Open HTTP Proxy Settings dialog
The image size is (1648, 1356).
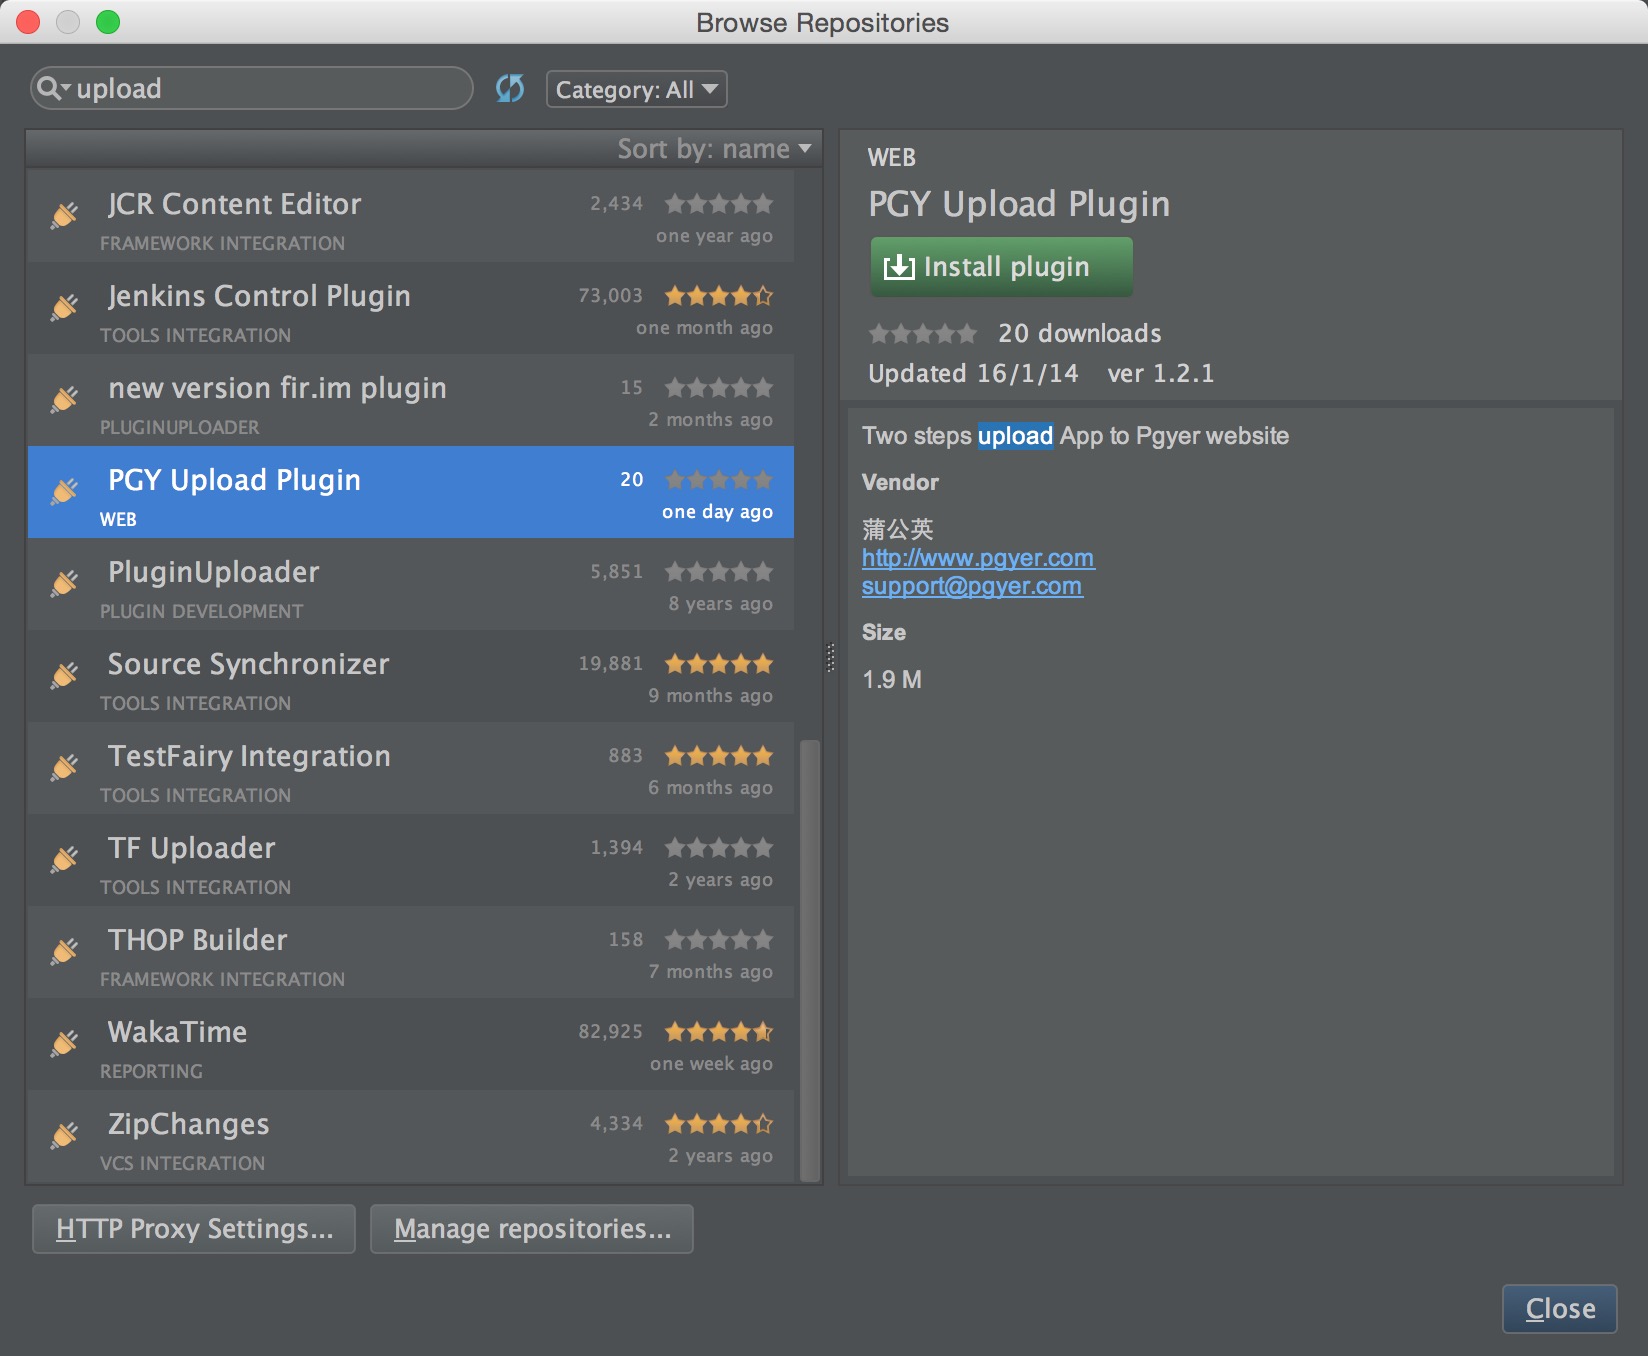[194, 1229]
